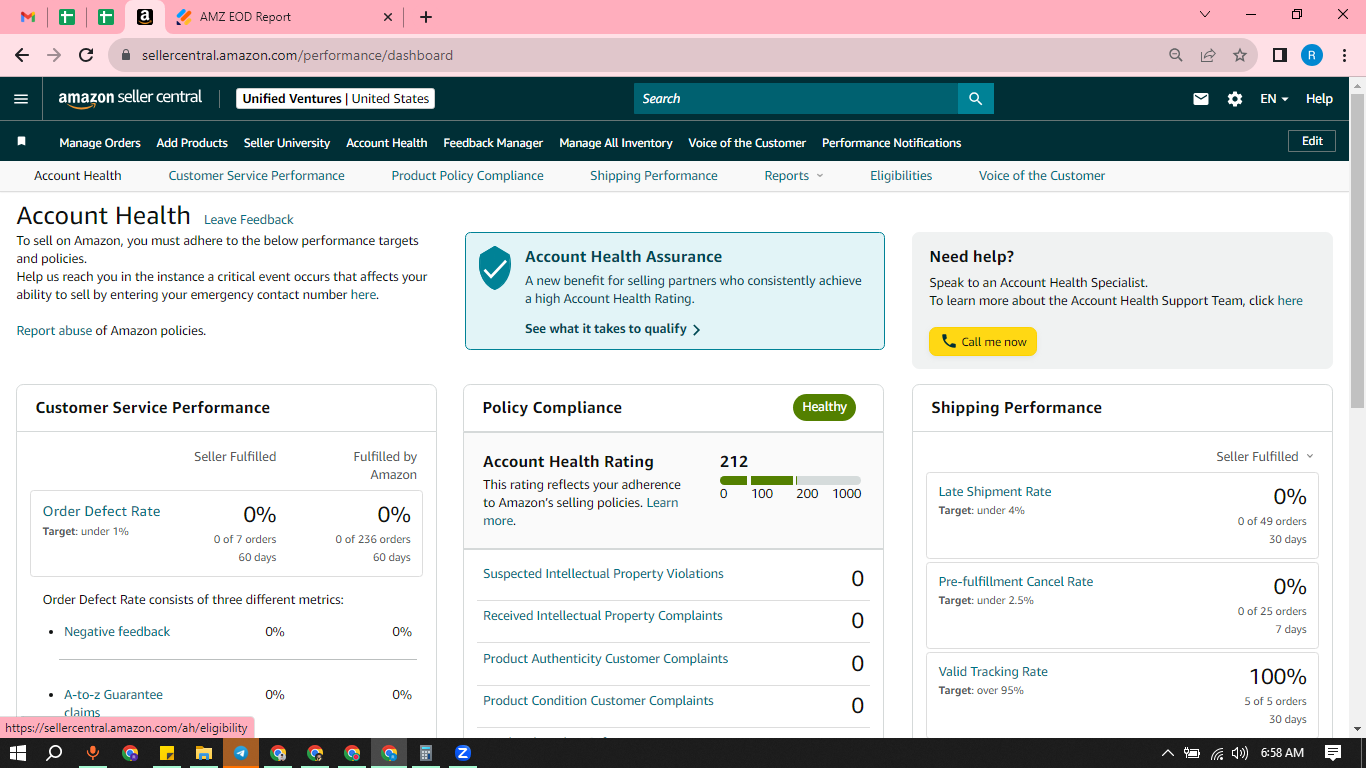Image resolution: width=1366 pixels, height=768 pixels.
Task: Reload the current page
Action: pyautogui.click(x=86, y=55)
